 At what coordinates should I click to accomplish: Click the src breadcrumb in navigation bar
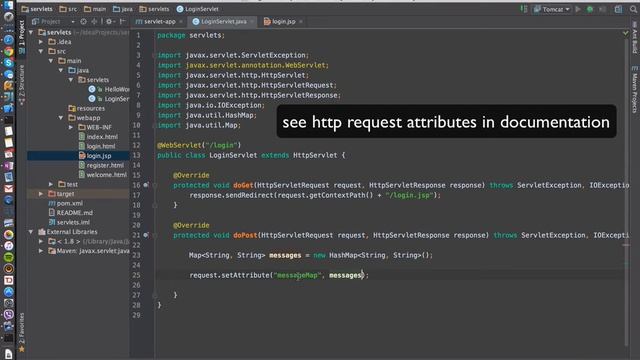68,9
